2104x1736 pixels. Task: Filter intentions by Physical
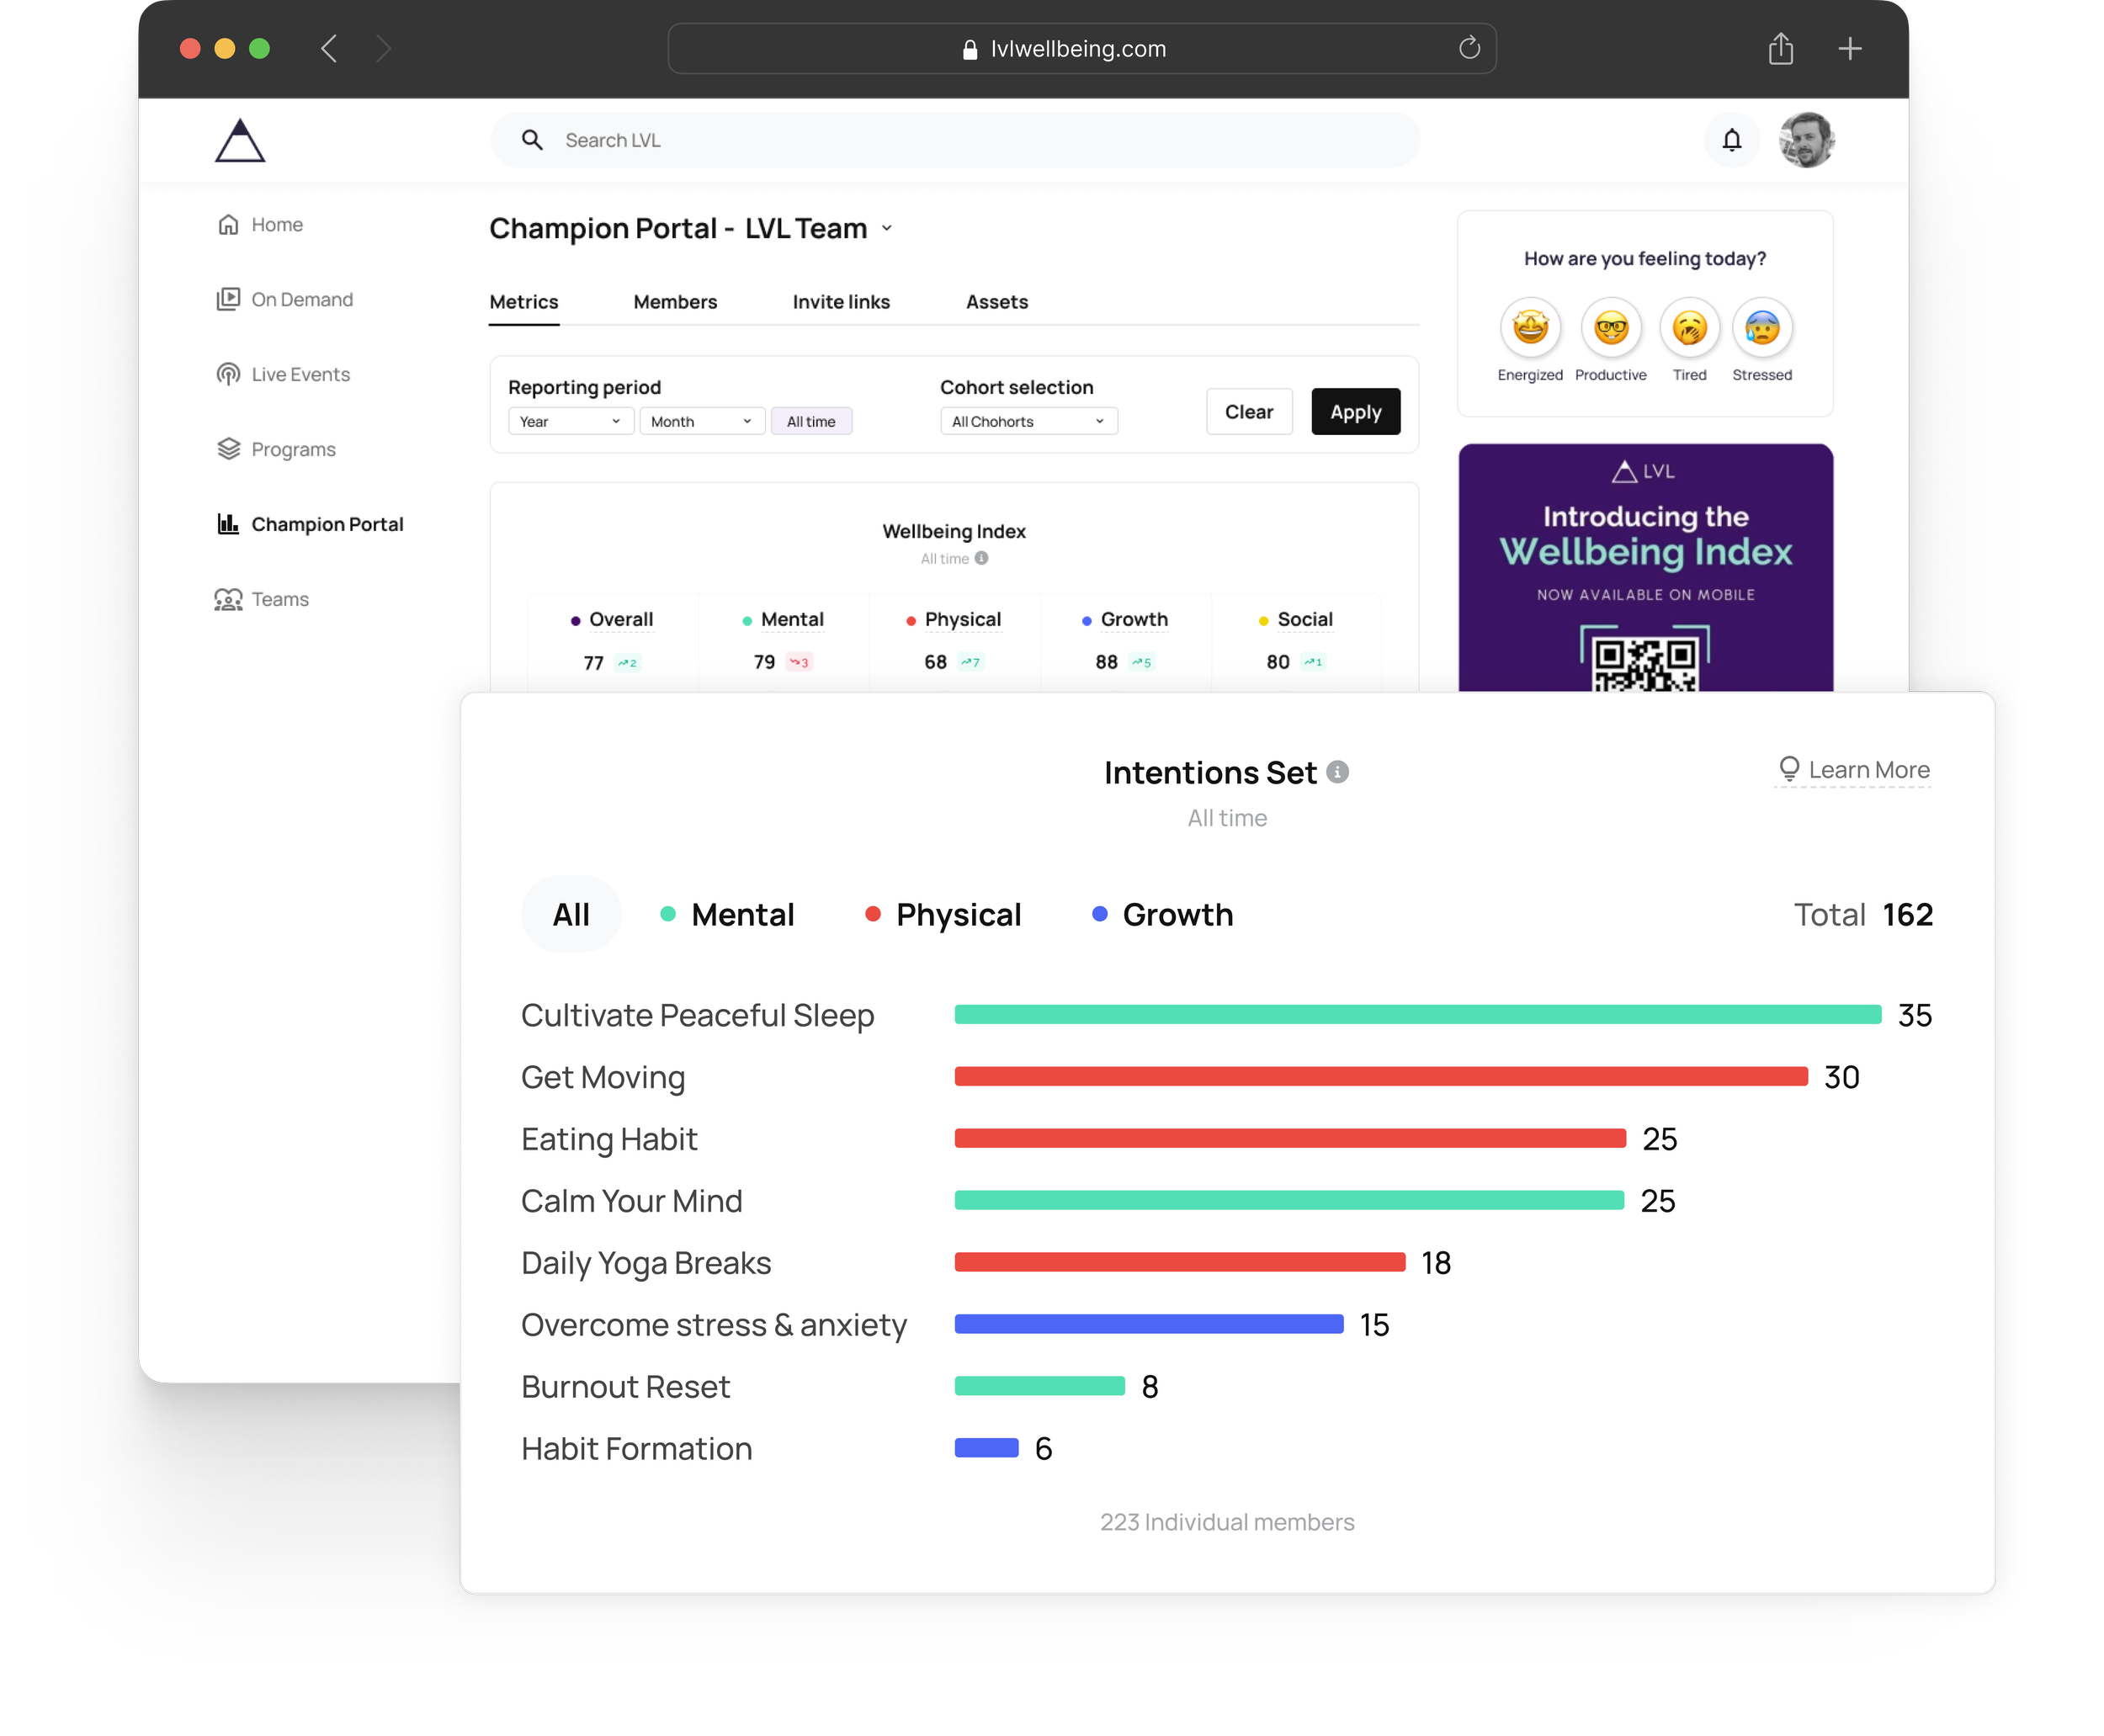[943, 914]
